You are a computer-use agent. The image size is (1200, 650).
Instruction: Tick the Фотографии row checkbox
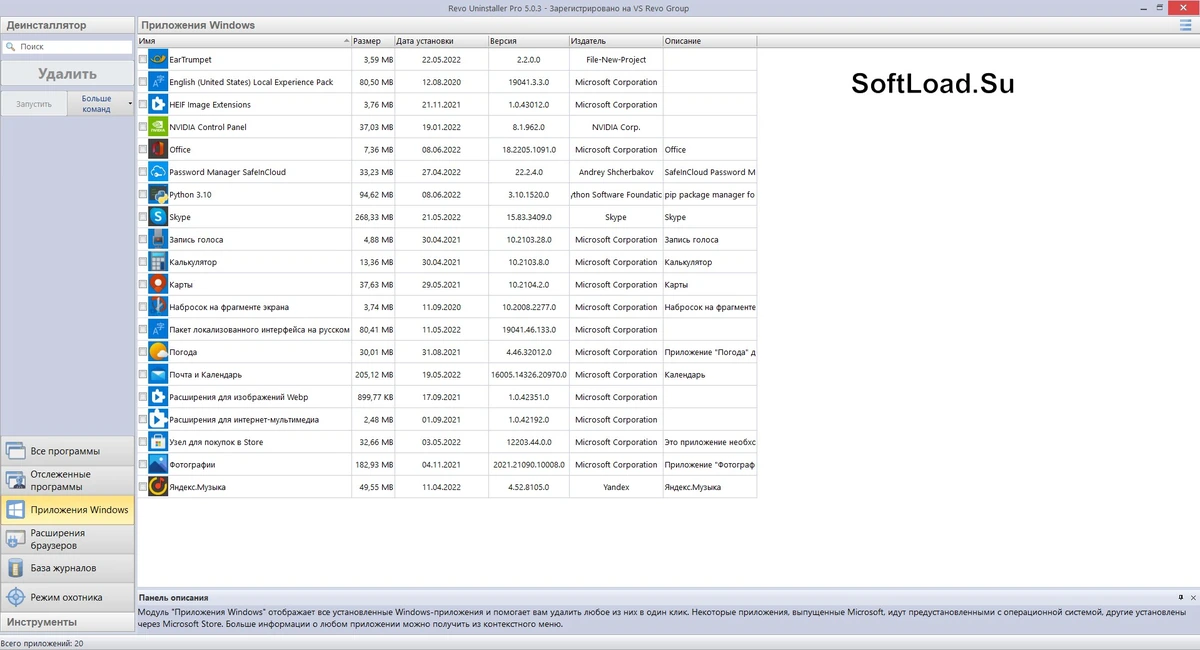[143, 465]
